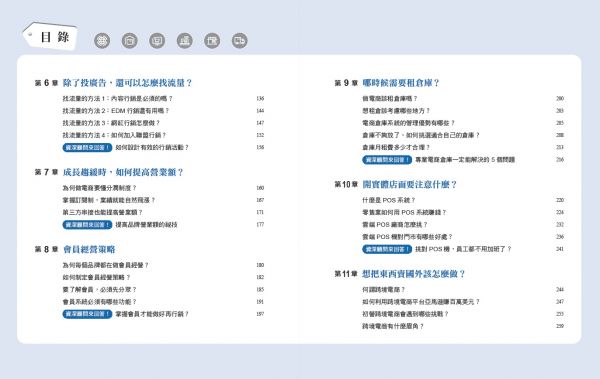Screen dimensions: 600x379
Task: Click the 目錄 price-tag label
Action: [50, 36]
